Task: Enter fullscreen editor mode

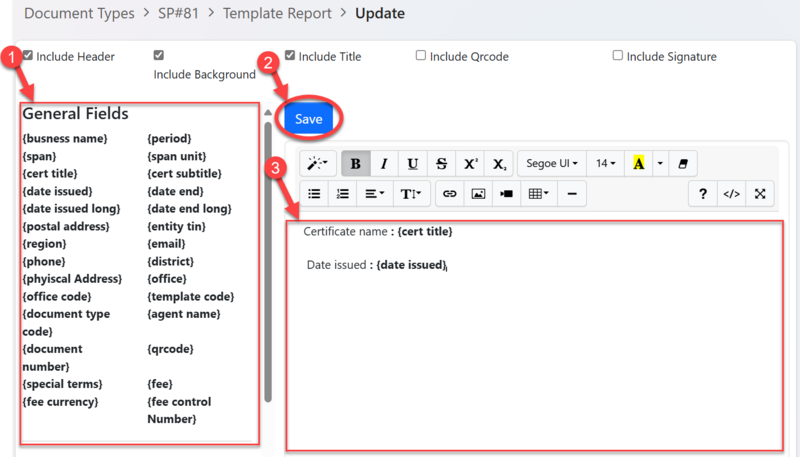Action: click(760, 194)
